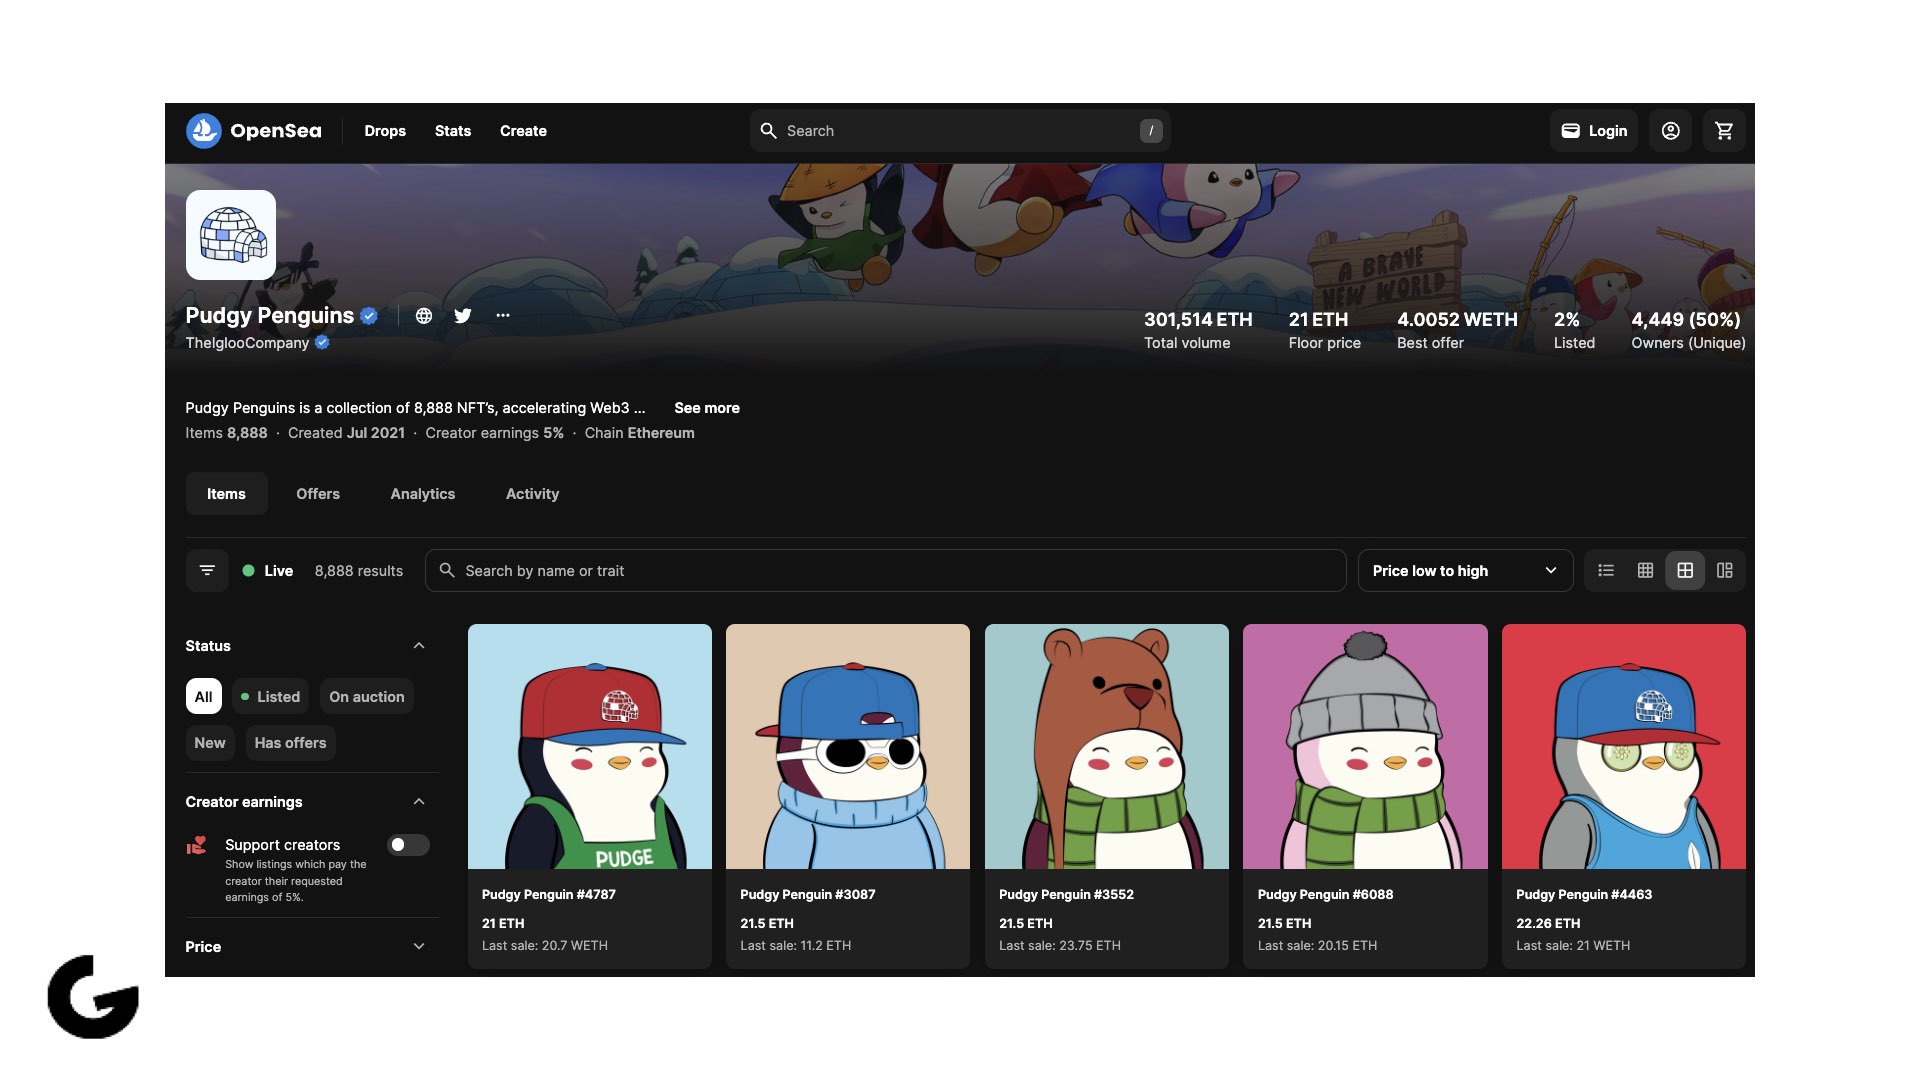Click the Pudgy Penguins collection title
The width and height of the screenshot is (1920, 1080).
270,316
